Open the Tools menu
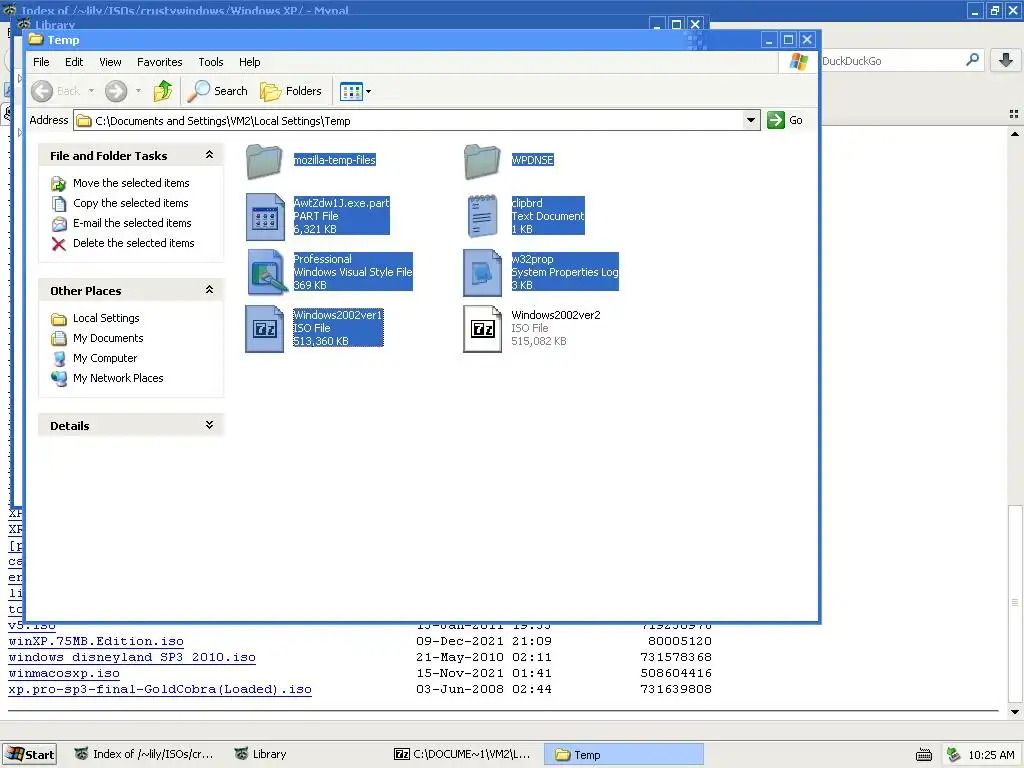The image size is (1024, 768). pos(211,62)
